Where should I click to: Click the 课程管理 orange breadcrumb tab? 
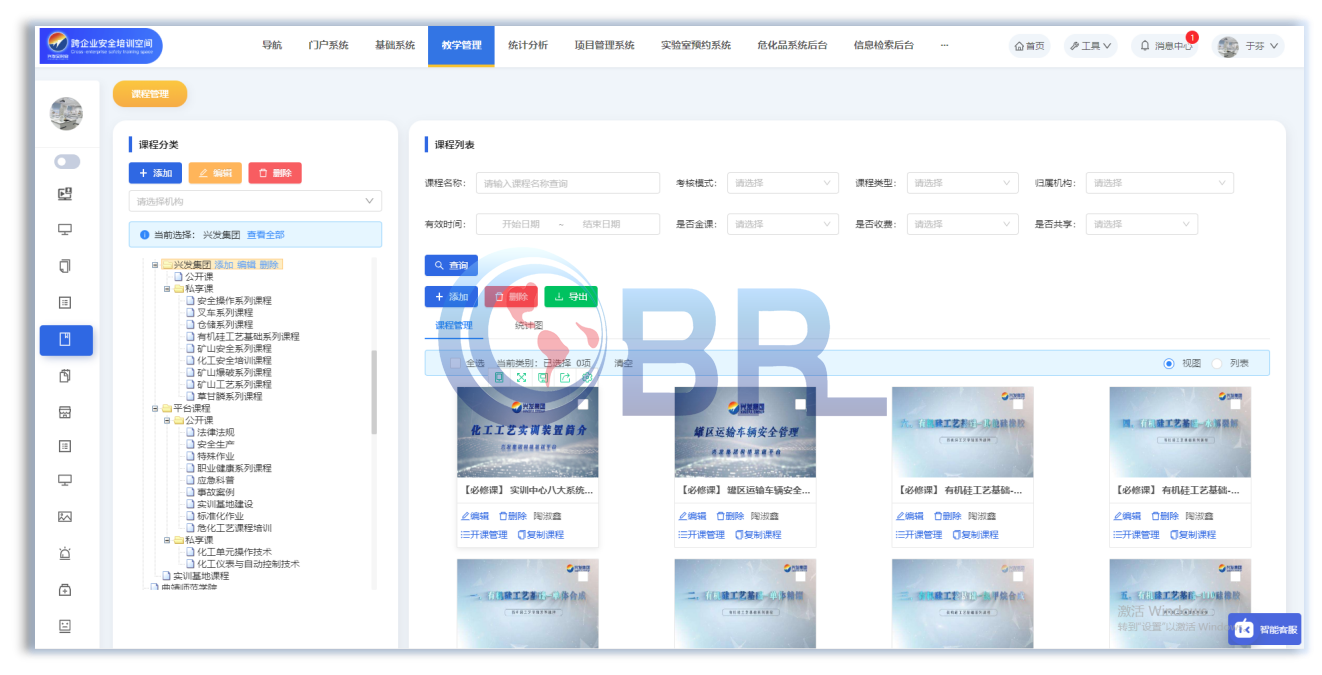150,94
